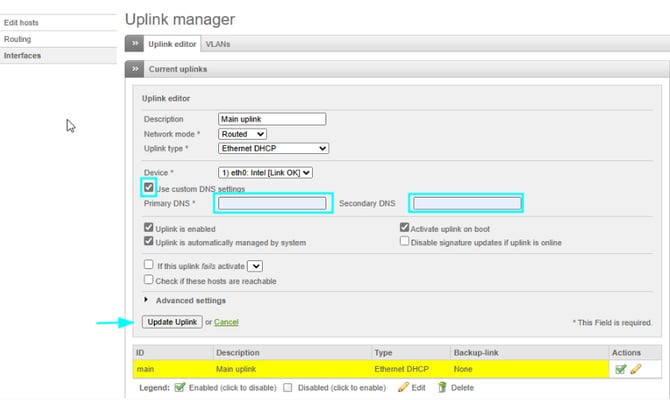The height and width of the screenshot is (400, 670).
Task: Open the Uplink type dropdown
Action: point(273,148)
